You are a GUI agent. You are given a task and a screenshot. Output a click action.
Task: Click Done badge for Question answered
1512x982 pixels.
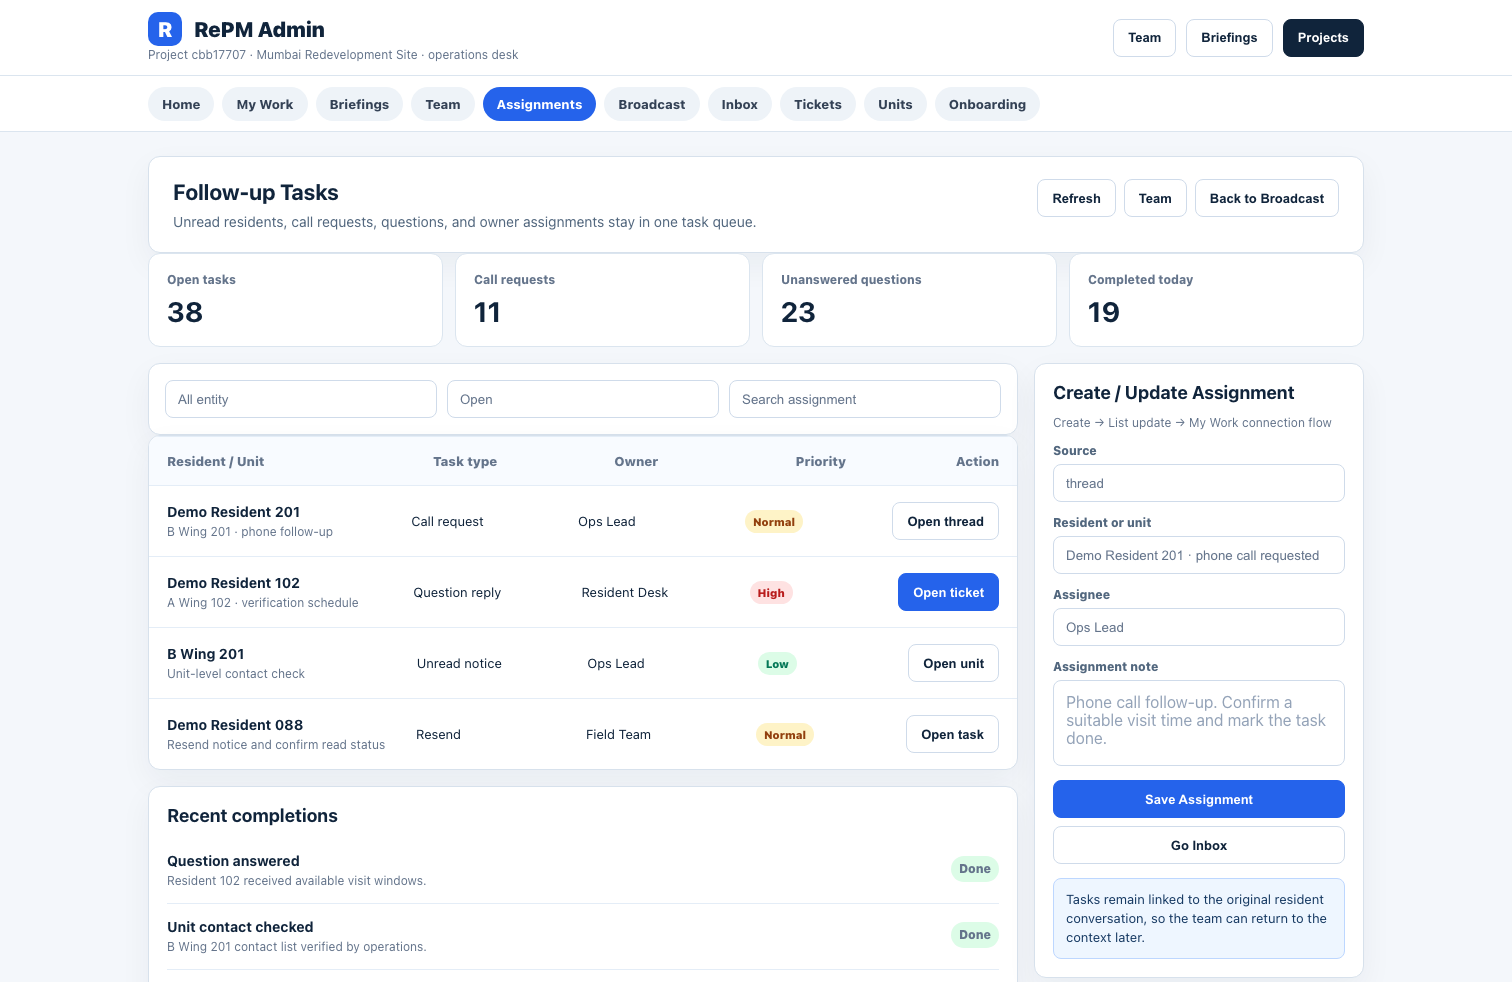coord(974,868)
